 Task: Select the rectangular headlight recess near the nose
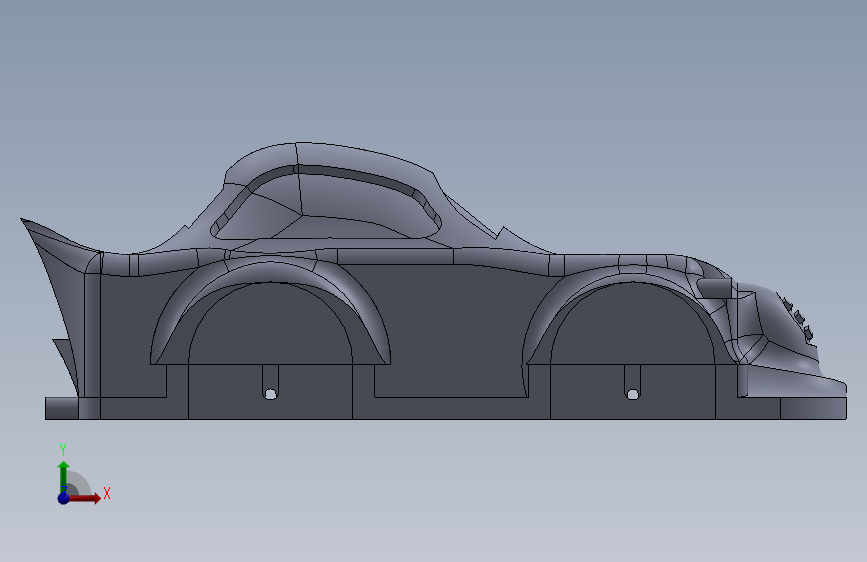[714, 288]
